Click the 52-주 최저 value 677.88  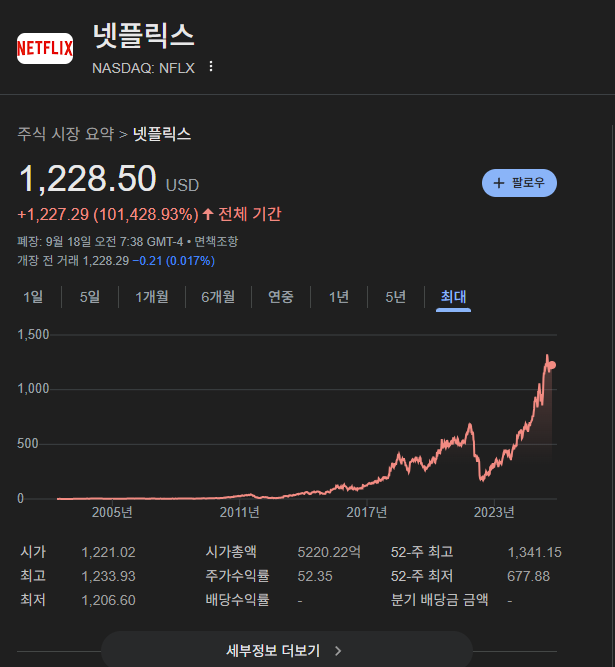coord(529,576)
